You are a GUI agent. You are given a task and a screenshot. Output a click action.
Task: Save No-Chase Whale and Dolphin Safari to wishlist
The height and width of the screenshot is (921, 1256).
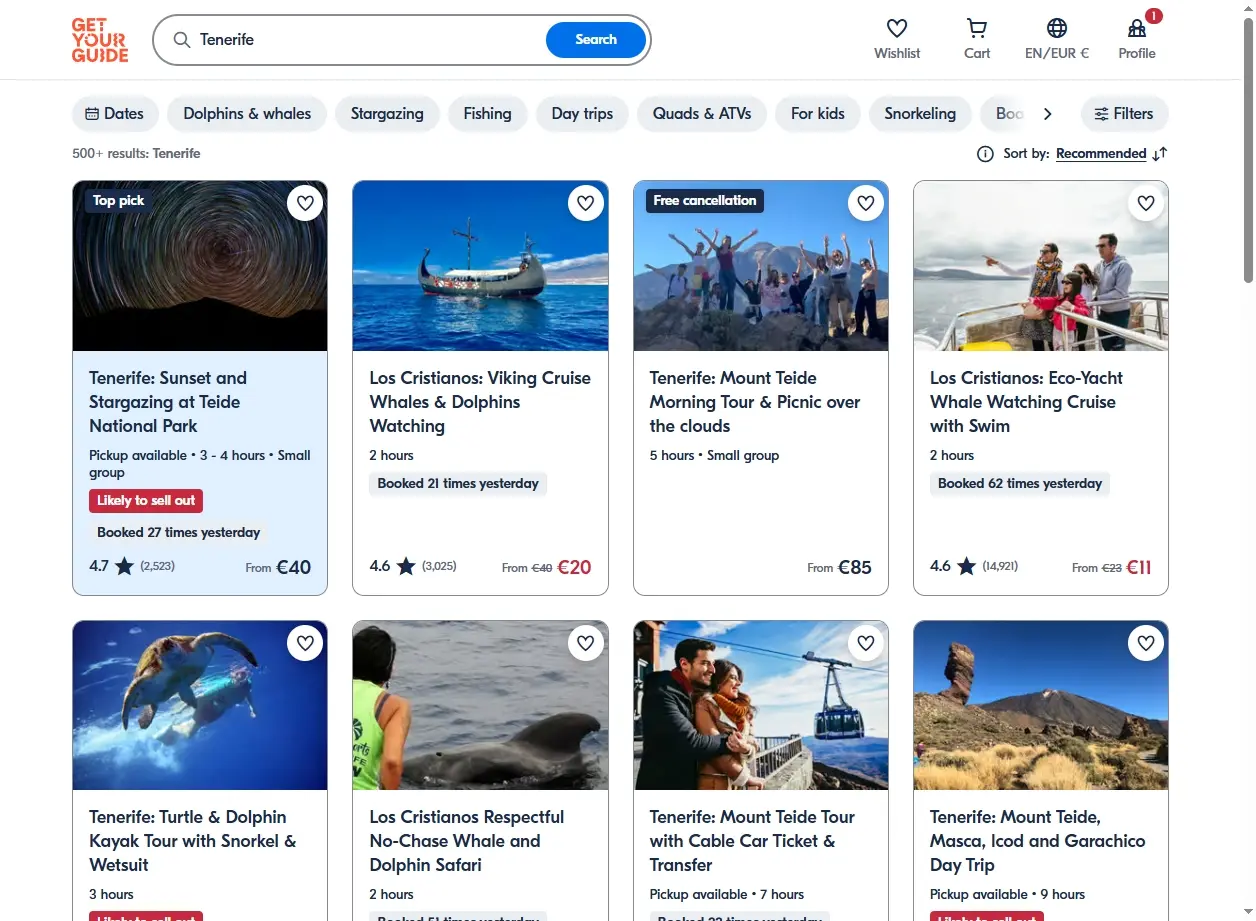point(585,643)
